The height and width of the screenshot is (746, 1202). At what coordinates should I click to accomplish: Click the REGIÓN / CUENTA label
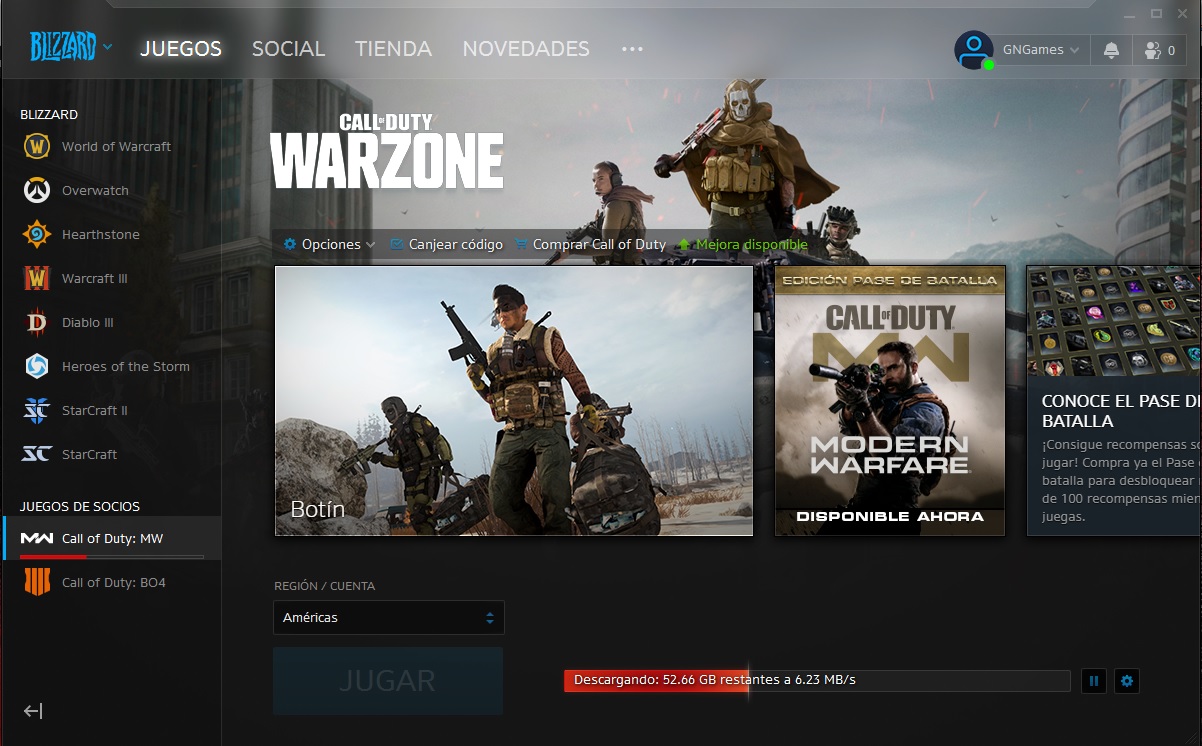click(x=325, y=586)
